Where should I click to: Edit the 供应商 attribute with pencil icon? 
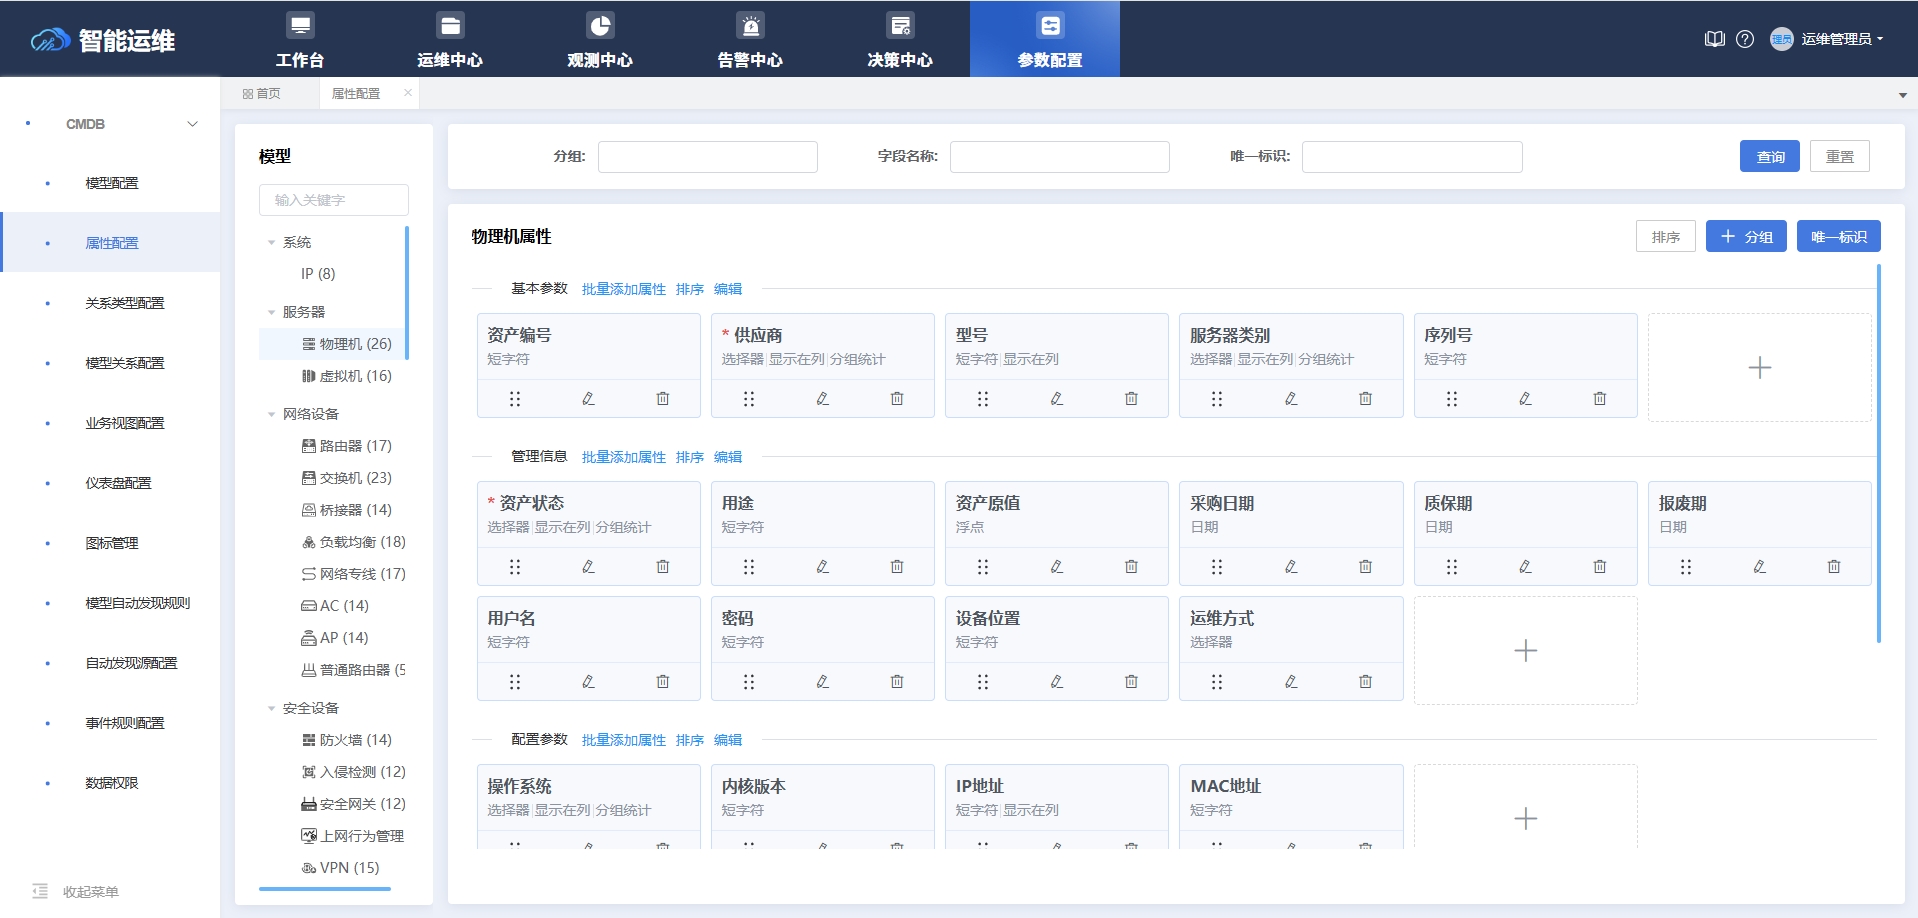822,398
